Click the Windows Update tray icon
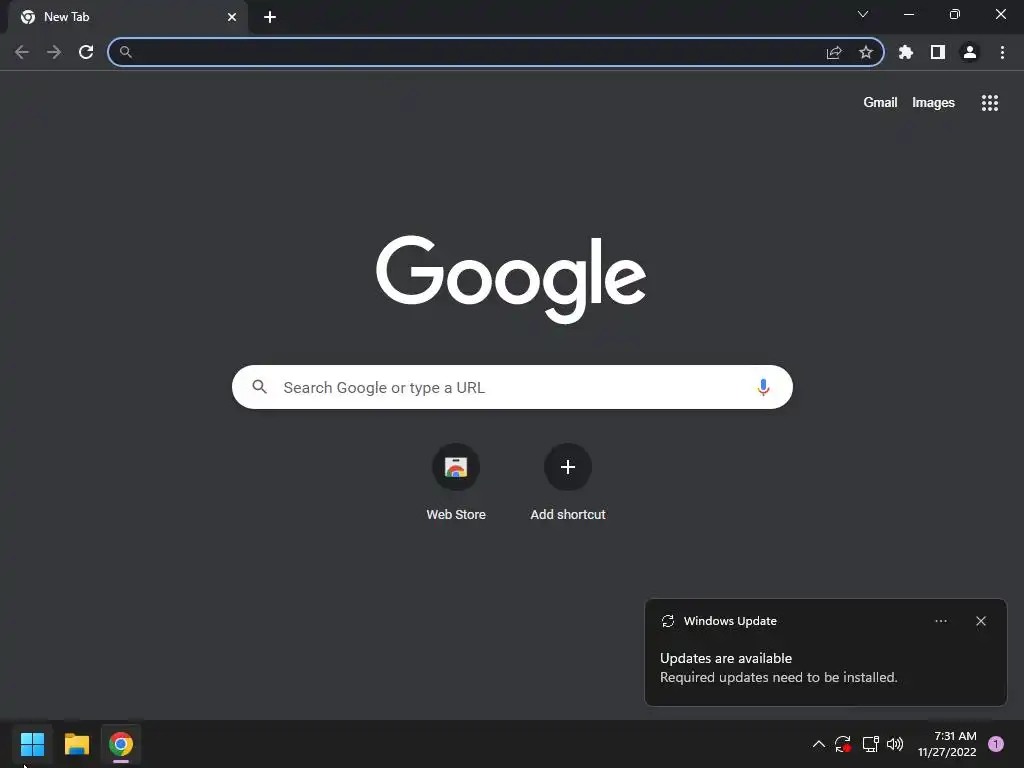 click(842, 744)
